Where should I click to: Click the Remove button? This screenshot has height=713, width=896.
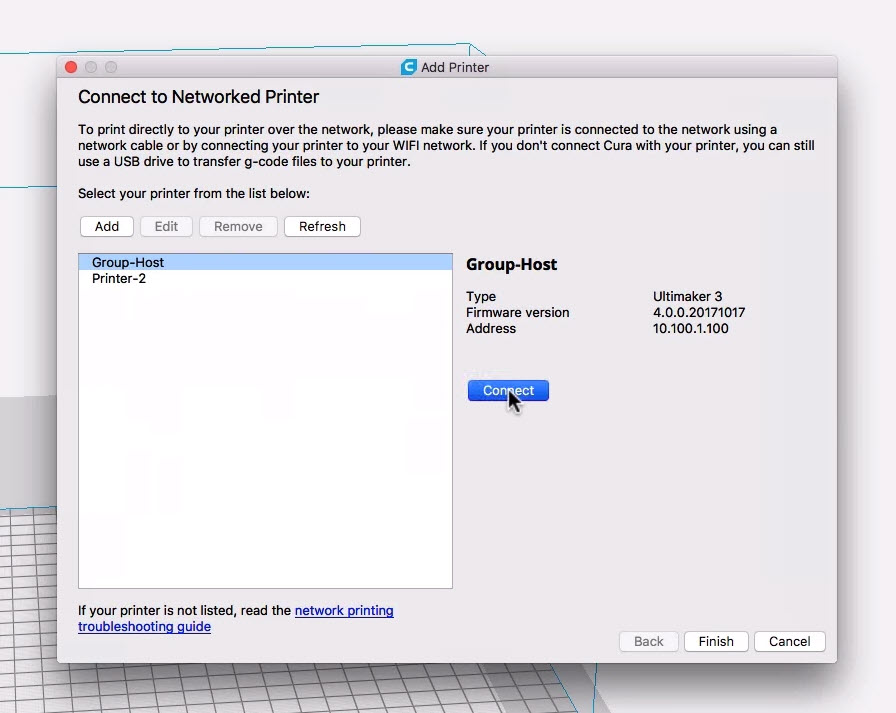coord(238,226)
